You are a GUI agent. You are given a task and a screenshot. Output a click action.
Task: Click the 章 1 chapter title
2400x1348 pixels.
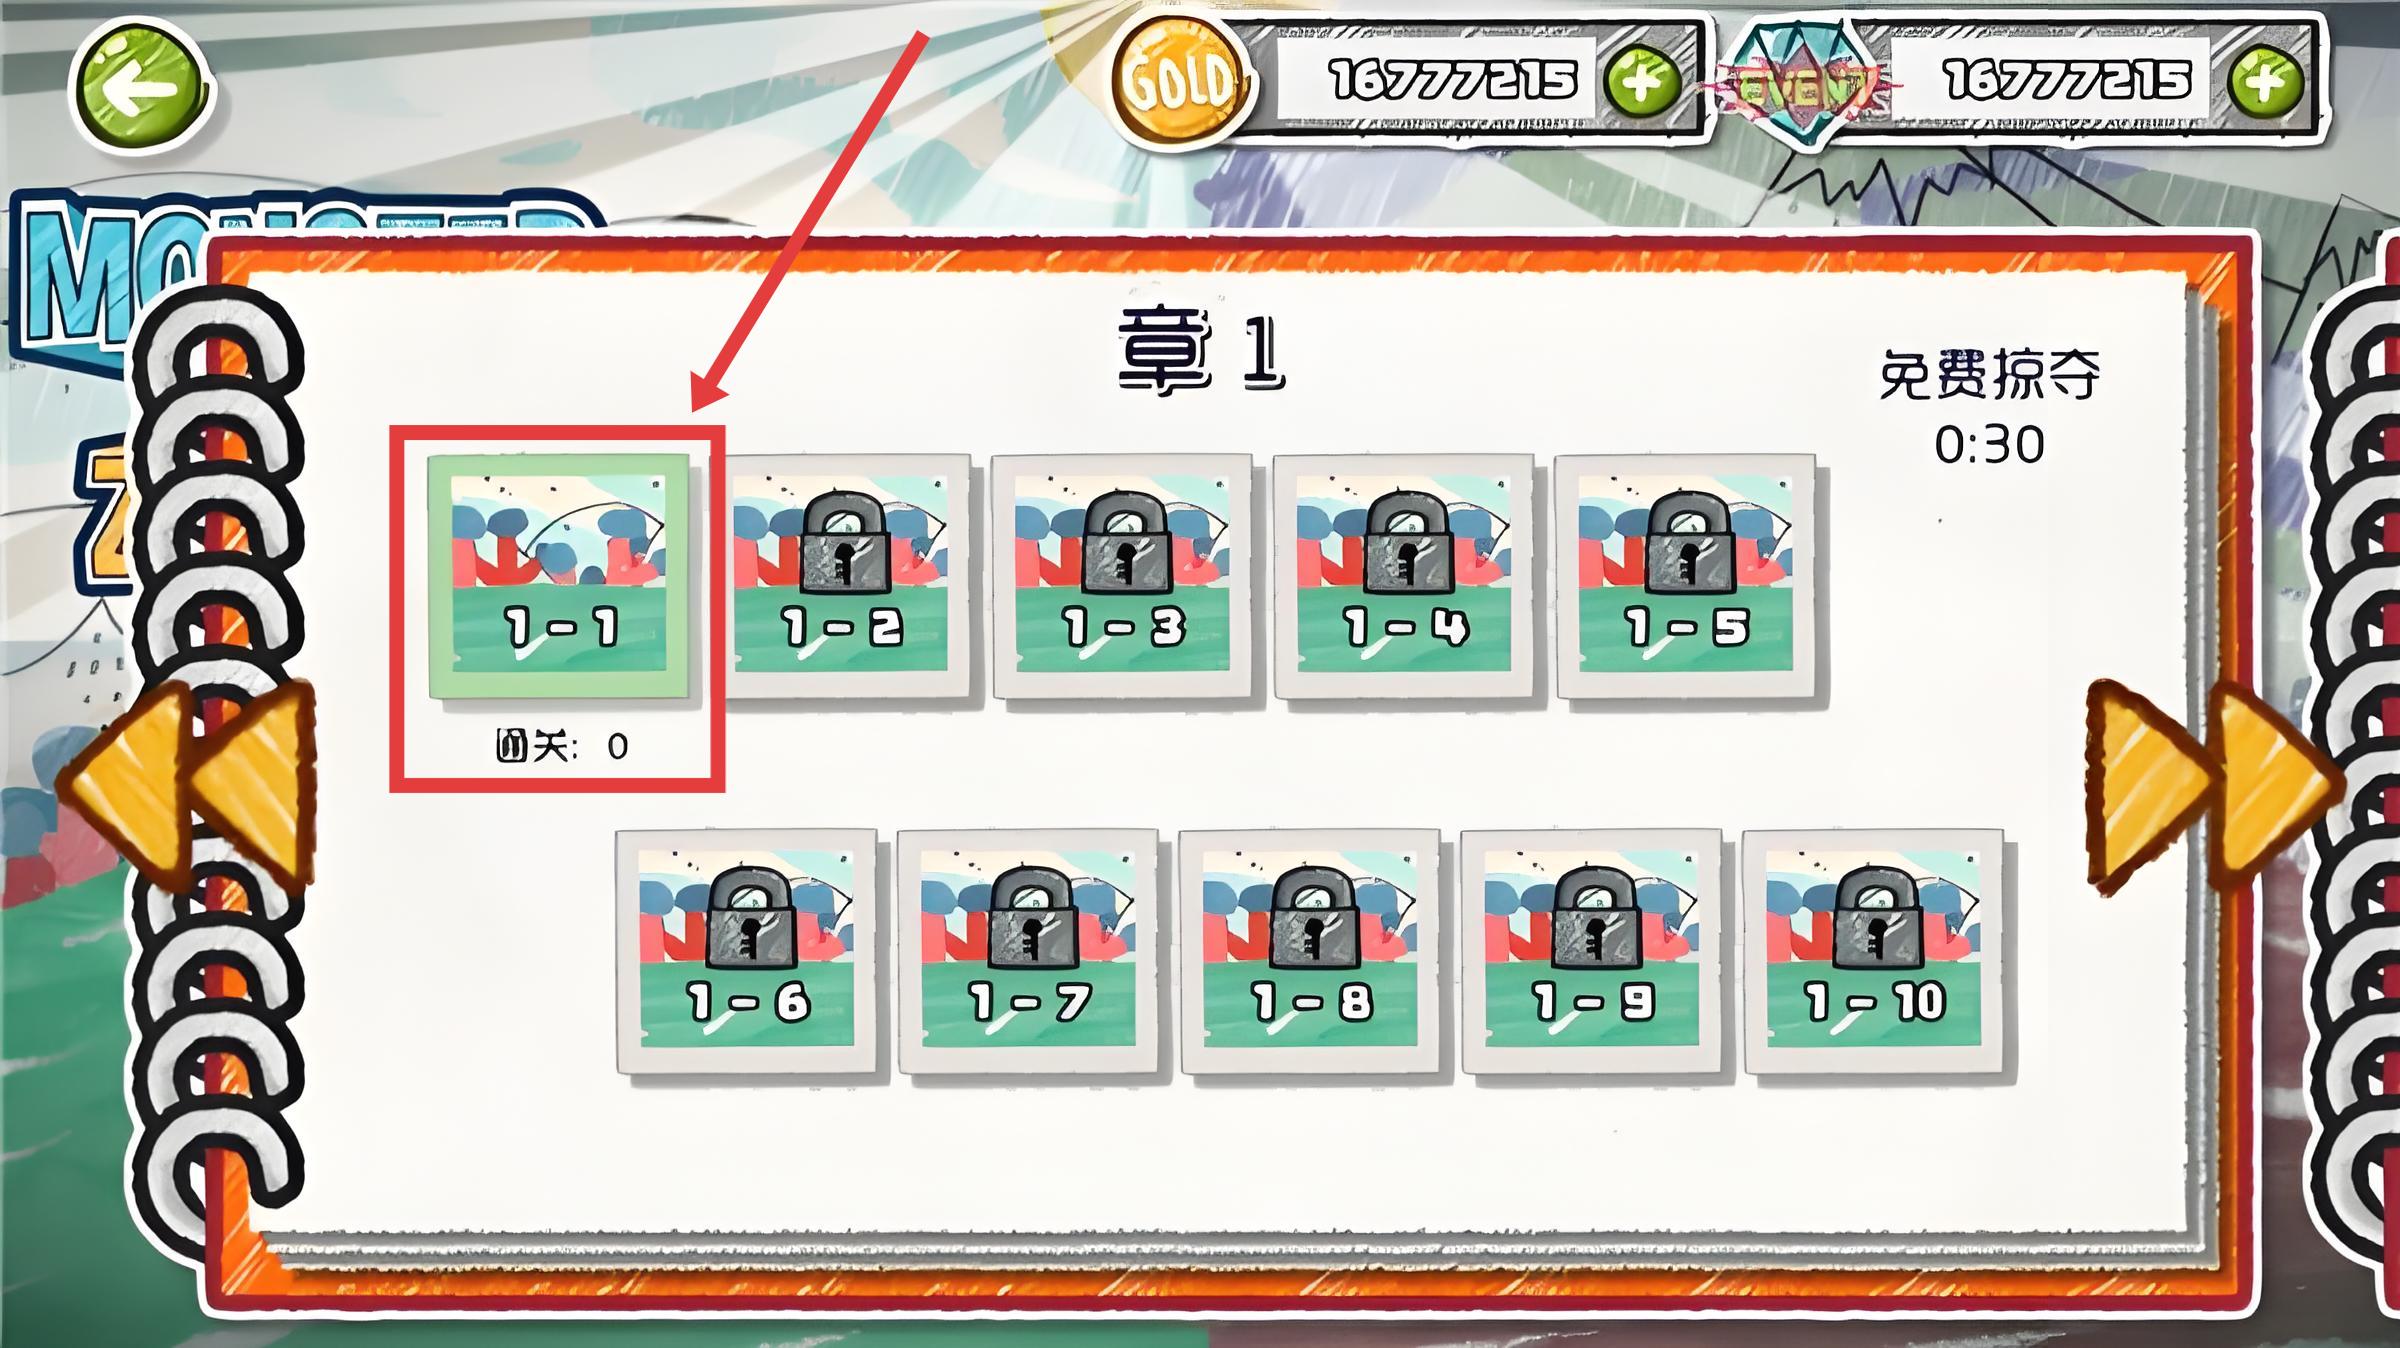coord(1202,352)
